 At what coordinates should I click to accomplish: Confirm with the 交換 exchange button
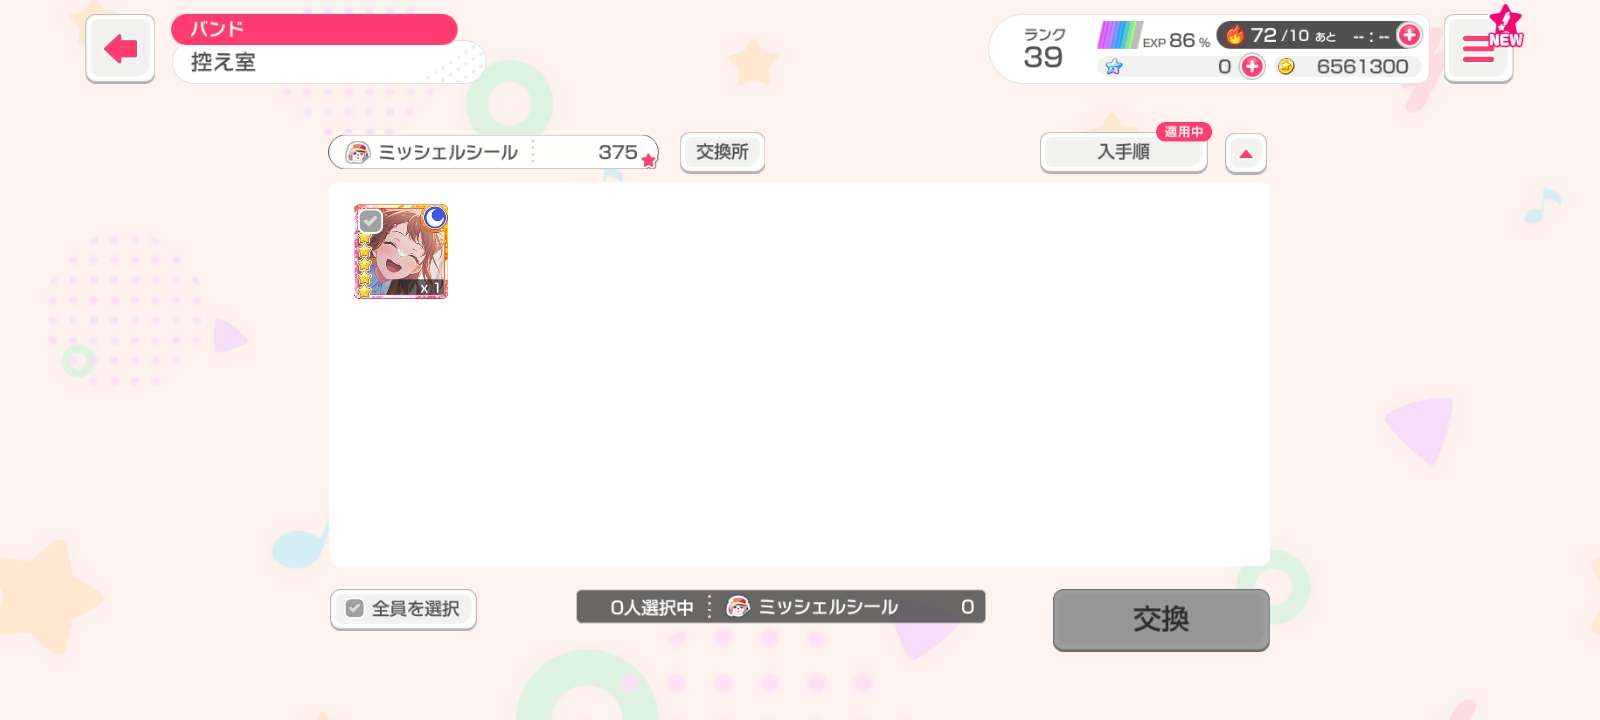(1161, 619)
